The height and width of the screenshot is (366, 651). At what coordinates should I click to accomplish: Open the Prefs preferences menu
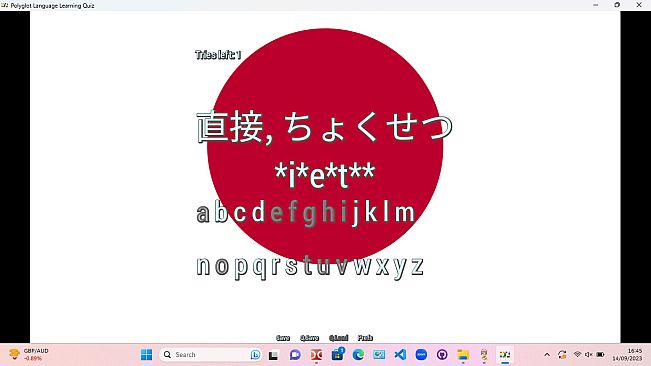click(365, 338)
